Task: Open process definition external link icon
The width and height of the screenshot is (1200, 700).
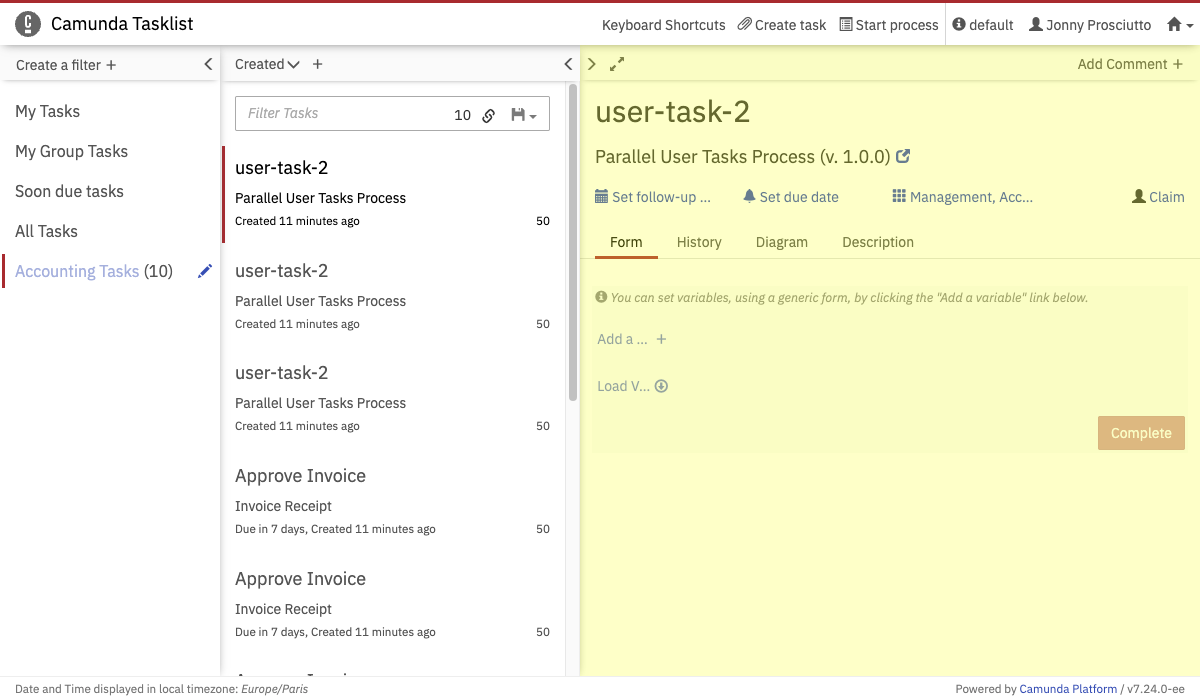Action: (x=903, y=157)
